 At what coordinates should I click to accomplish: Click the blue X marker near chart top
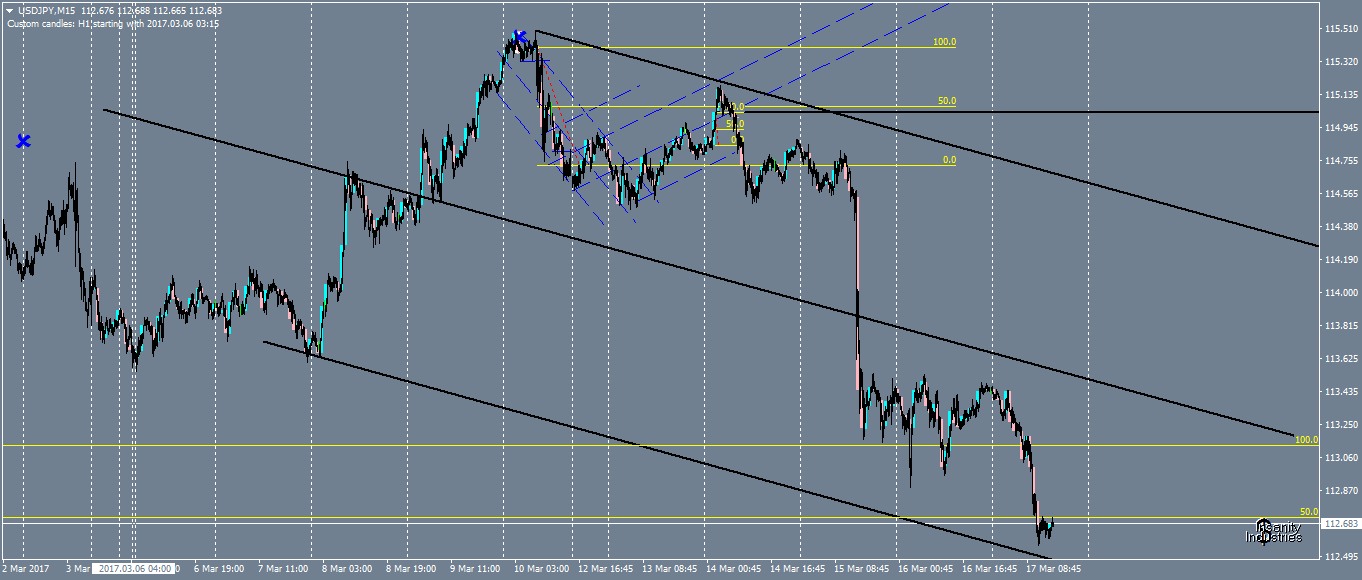(x=520, y=35)
